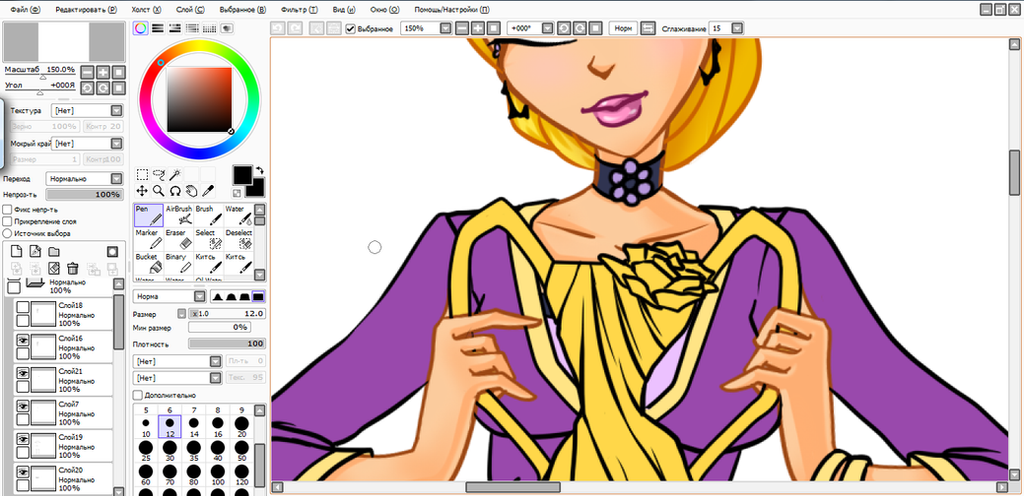Open the Норма brush mode dropdown
Viewport: 1024px width, 496px height.
coord(168,296)
